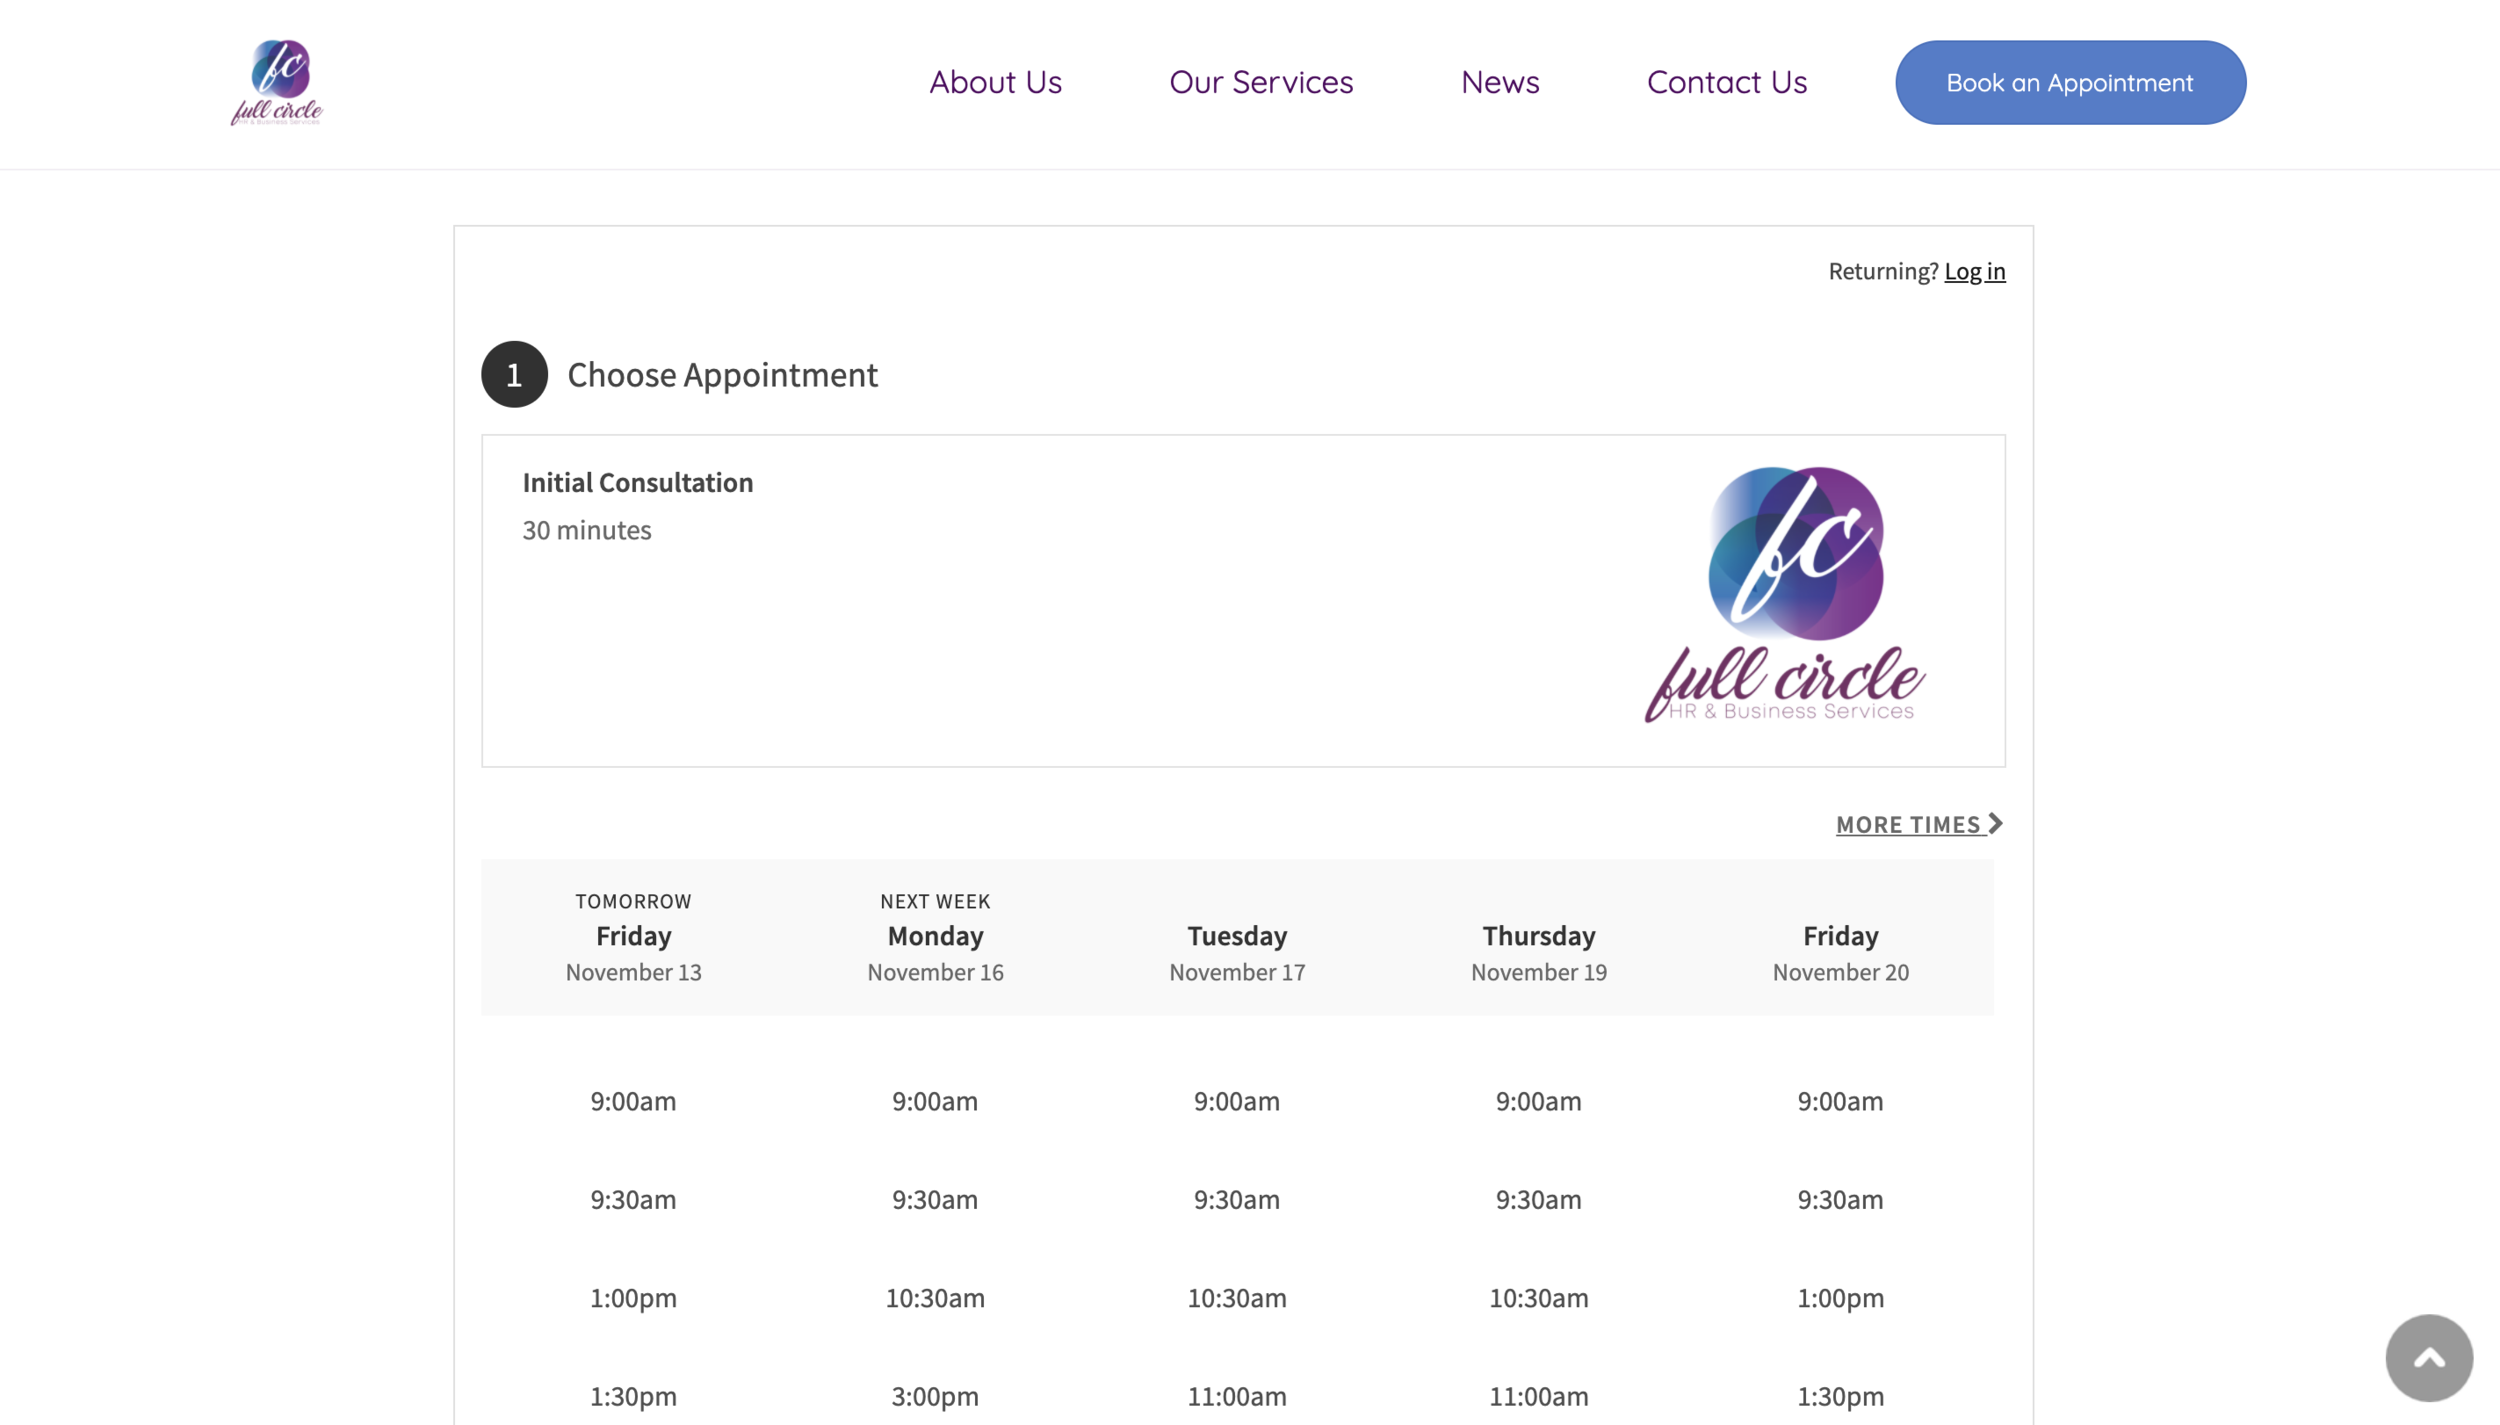Image resolution: width=2500 pixels, height=1425 pixels.
Task: Click the Full Circle HR logo image
Action: tap(1785, 594)
